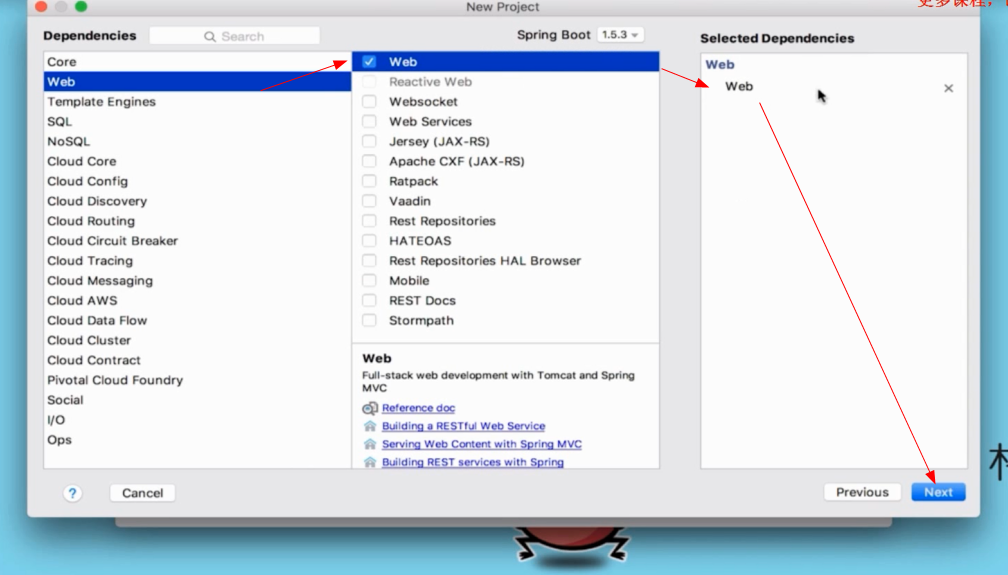Click house icon beside Building a RESTful Web Service
Screen dimensions: 1008x575
[370, 426]
